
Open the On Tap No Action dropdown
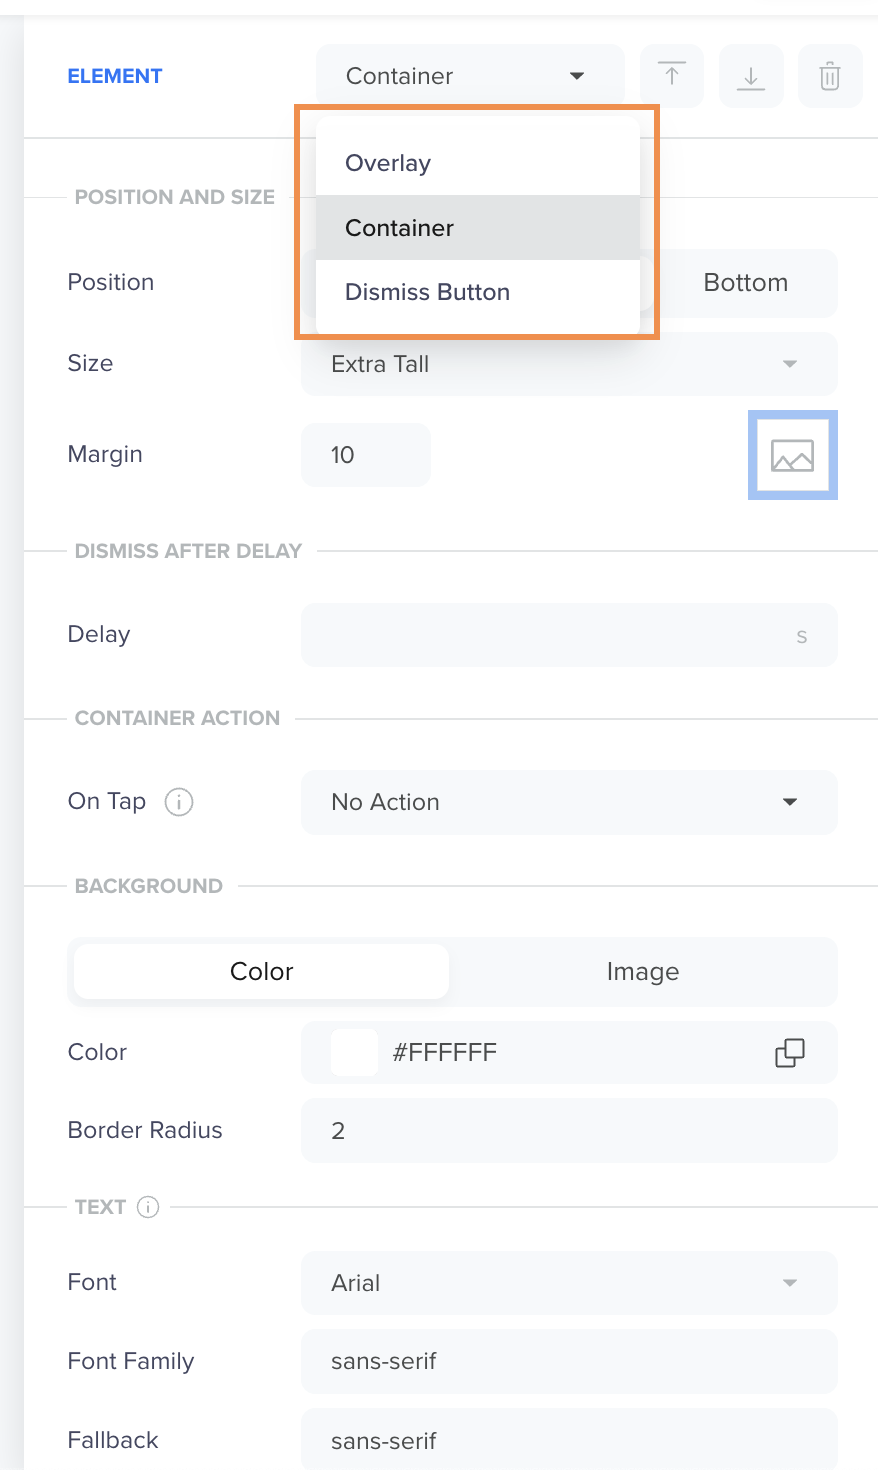pos(569,802)
